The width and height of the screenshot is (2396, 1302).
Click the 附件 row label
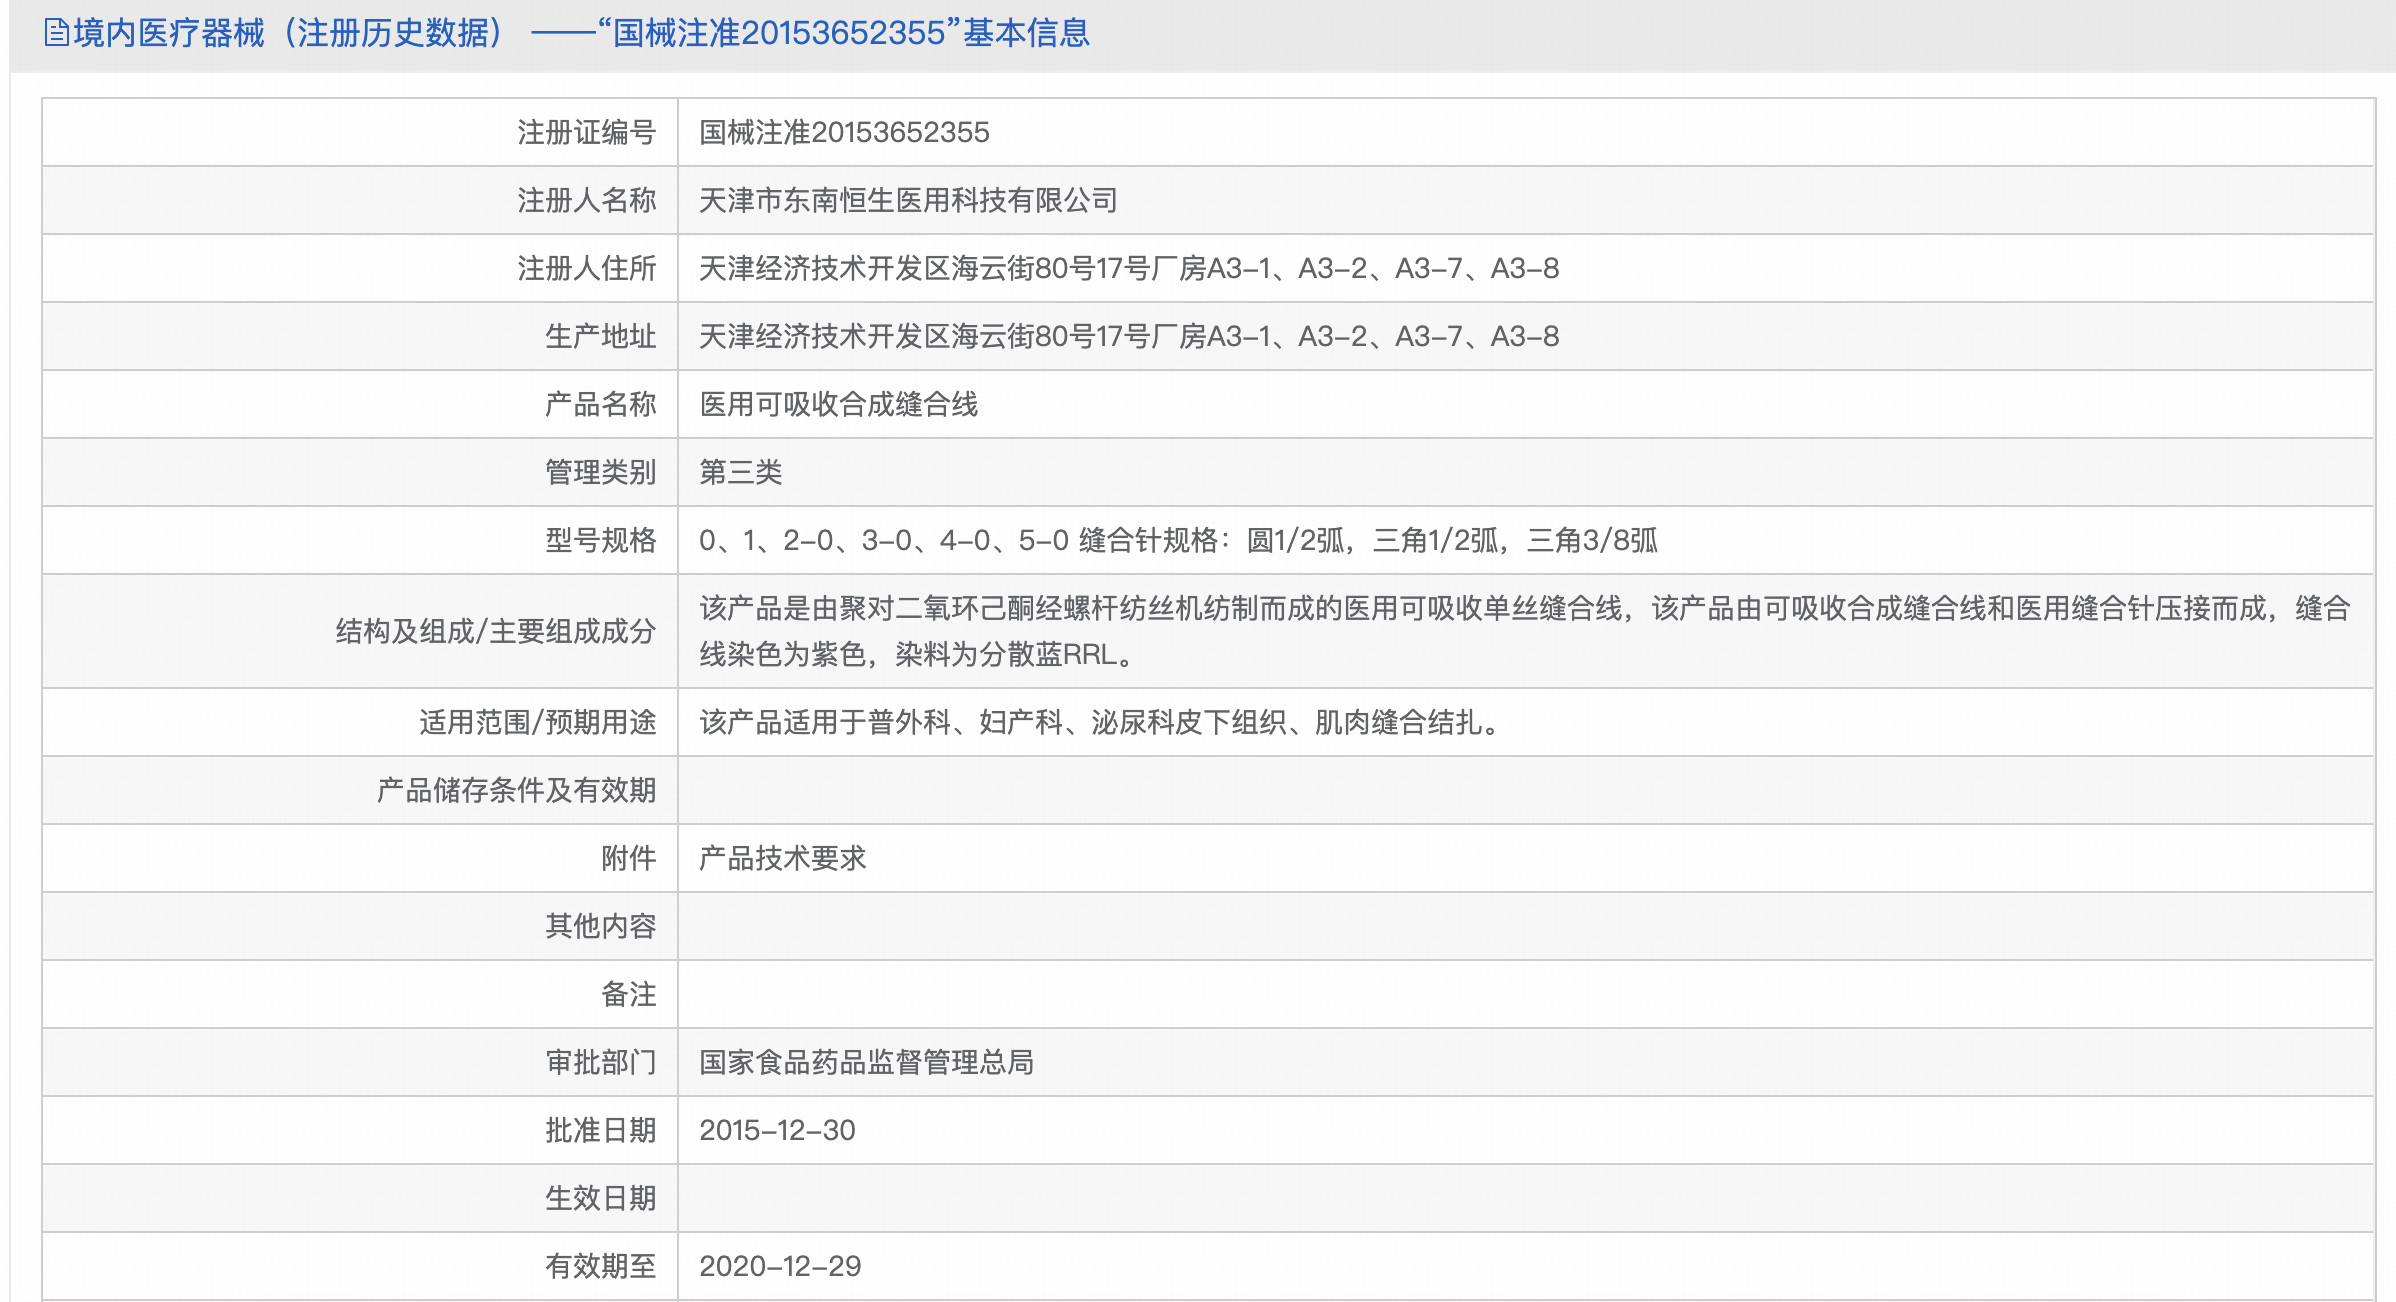(628, 858)
